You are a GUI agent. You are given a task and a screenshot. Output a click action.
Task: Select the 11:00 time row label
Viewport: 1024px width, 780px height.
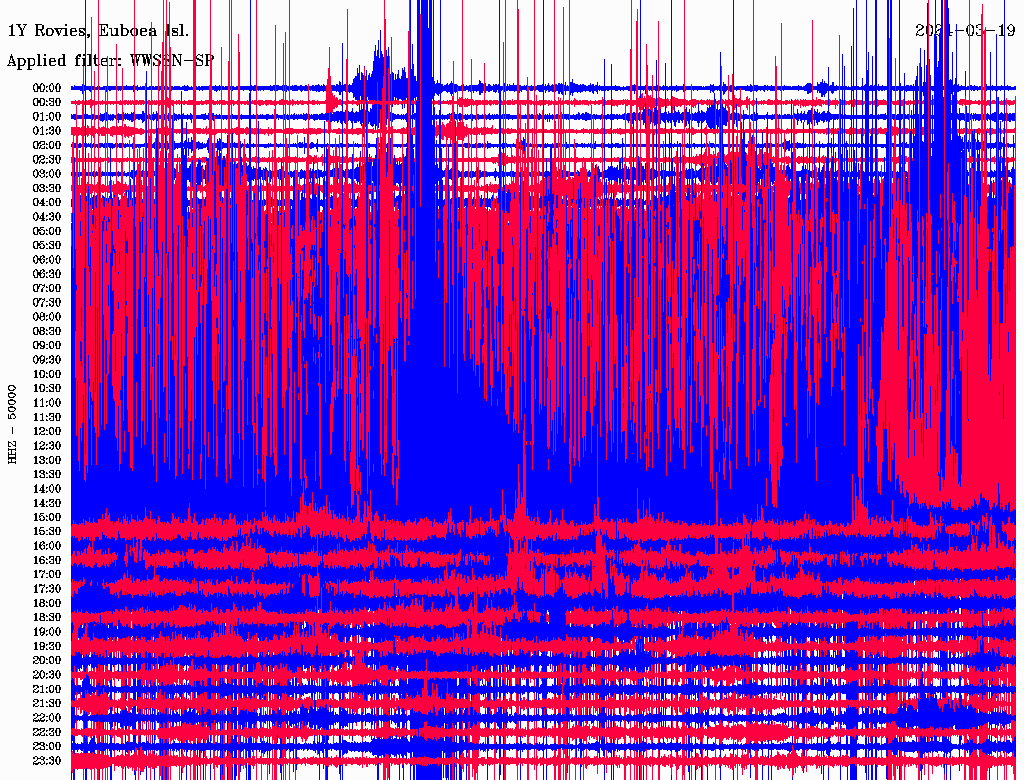point(48,403)
